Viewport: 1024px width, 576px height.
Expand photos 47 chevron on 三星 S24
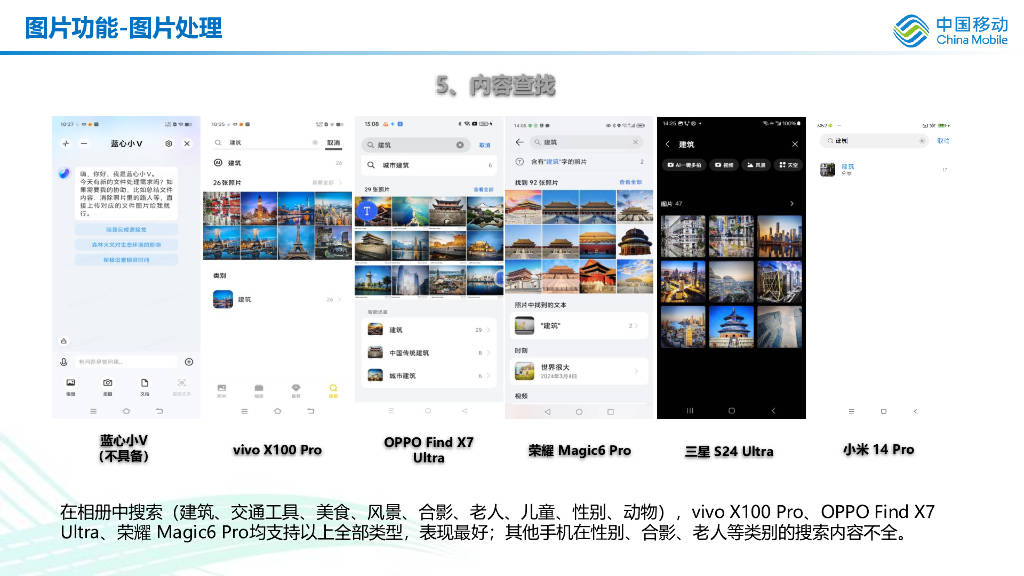pos(792,204)
